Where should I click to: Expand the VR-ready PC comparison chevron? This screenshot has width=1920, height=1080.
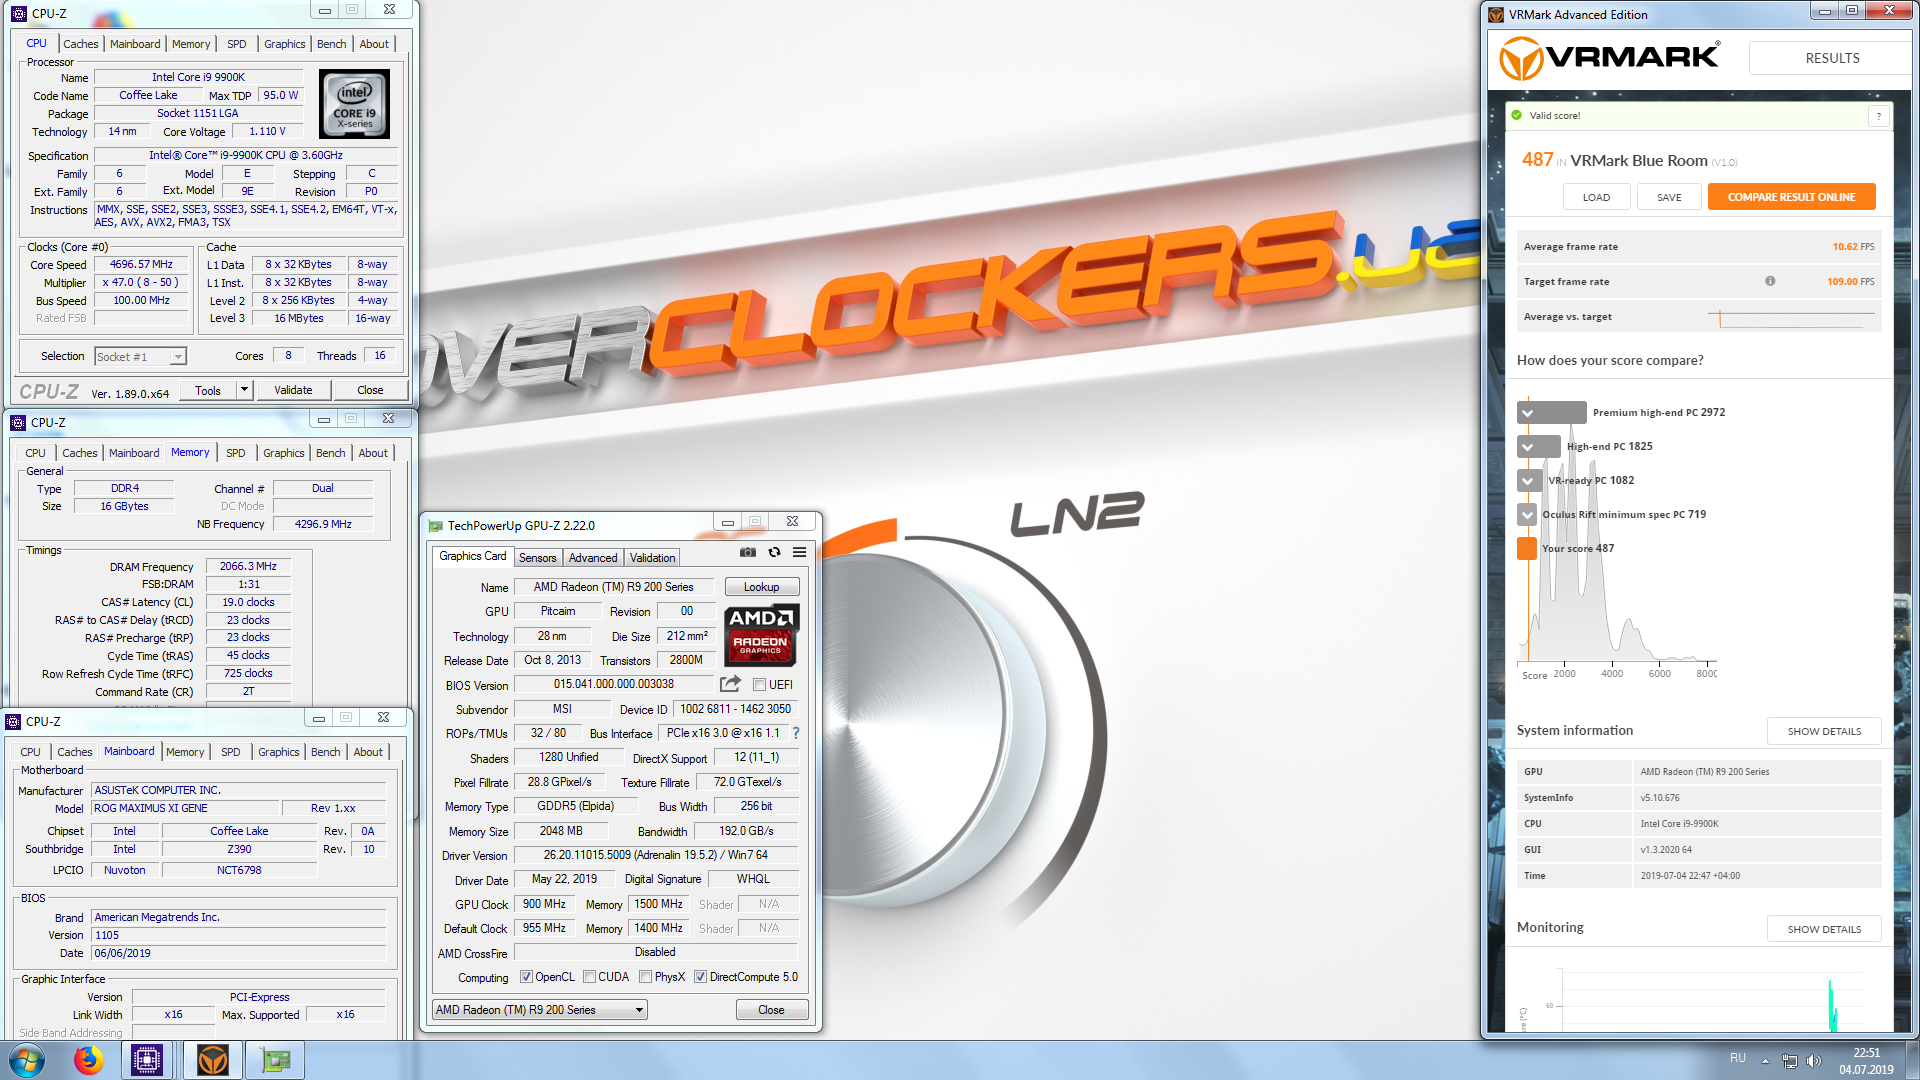1528,480
